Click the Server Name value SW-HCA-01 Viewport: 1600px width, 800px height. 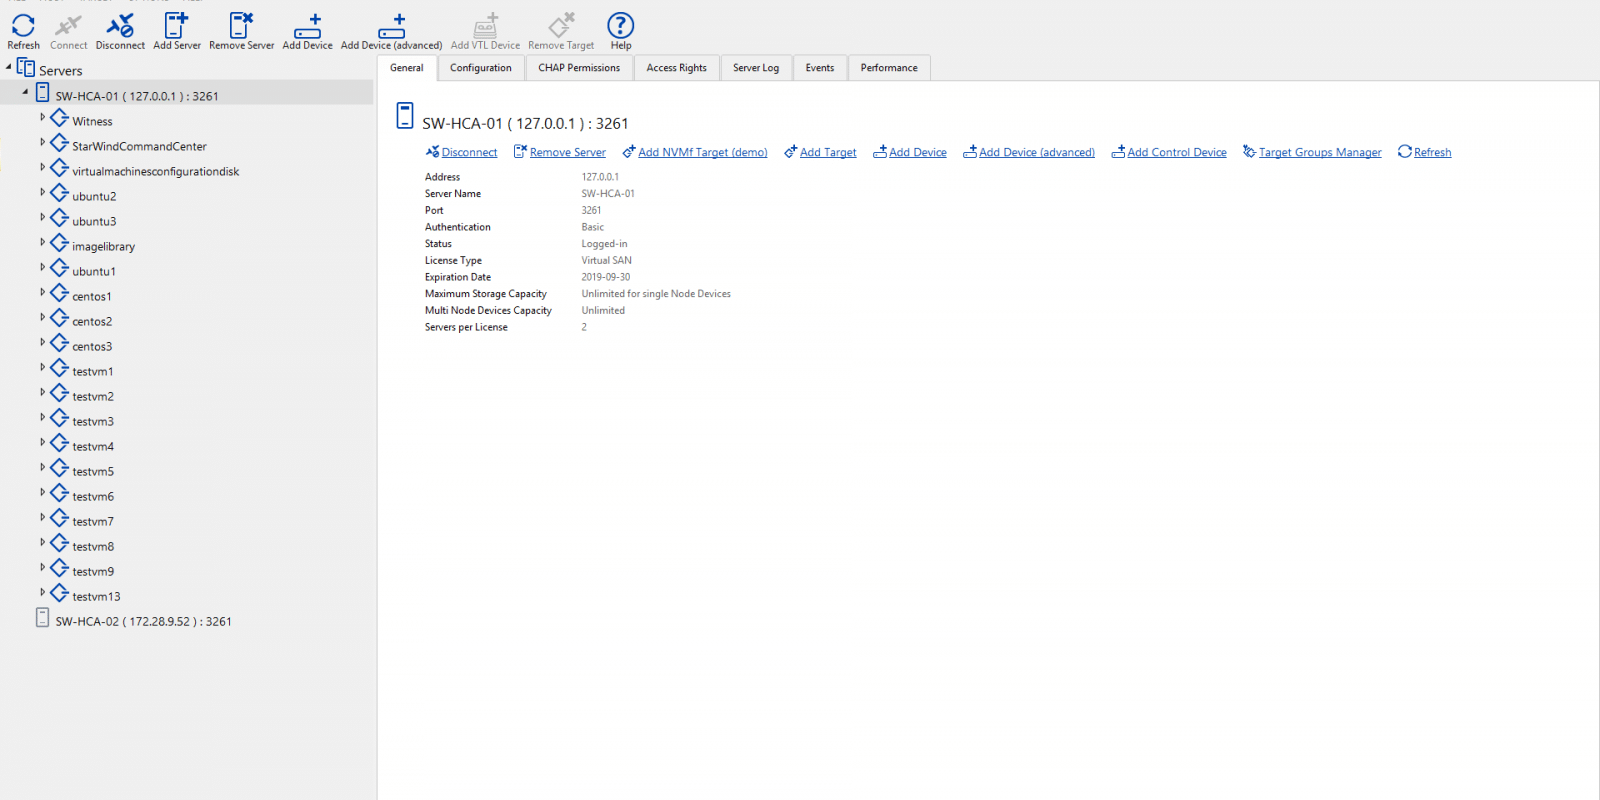608,194
